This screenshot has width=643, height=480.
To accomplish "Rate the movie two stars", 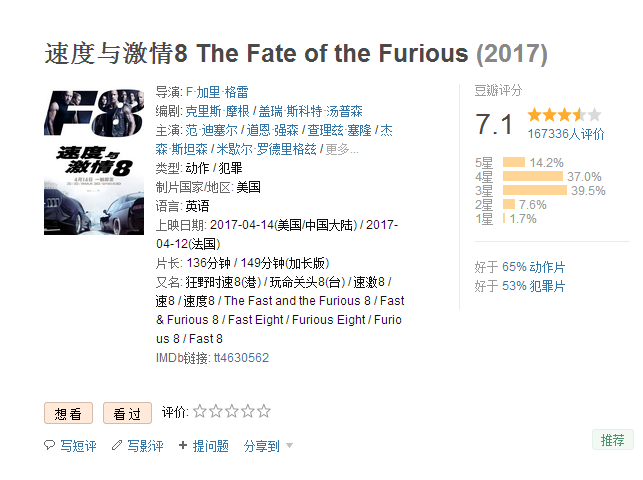I will [216, 411].
